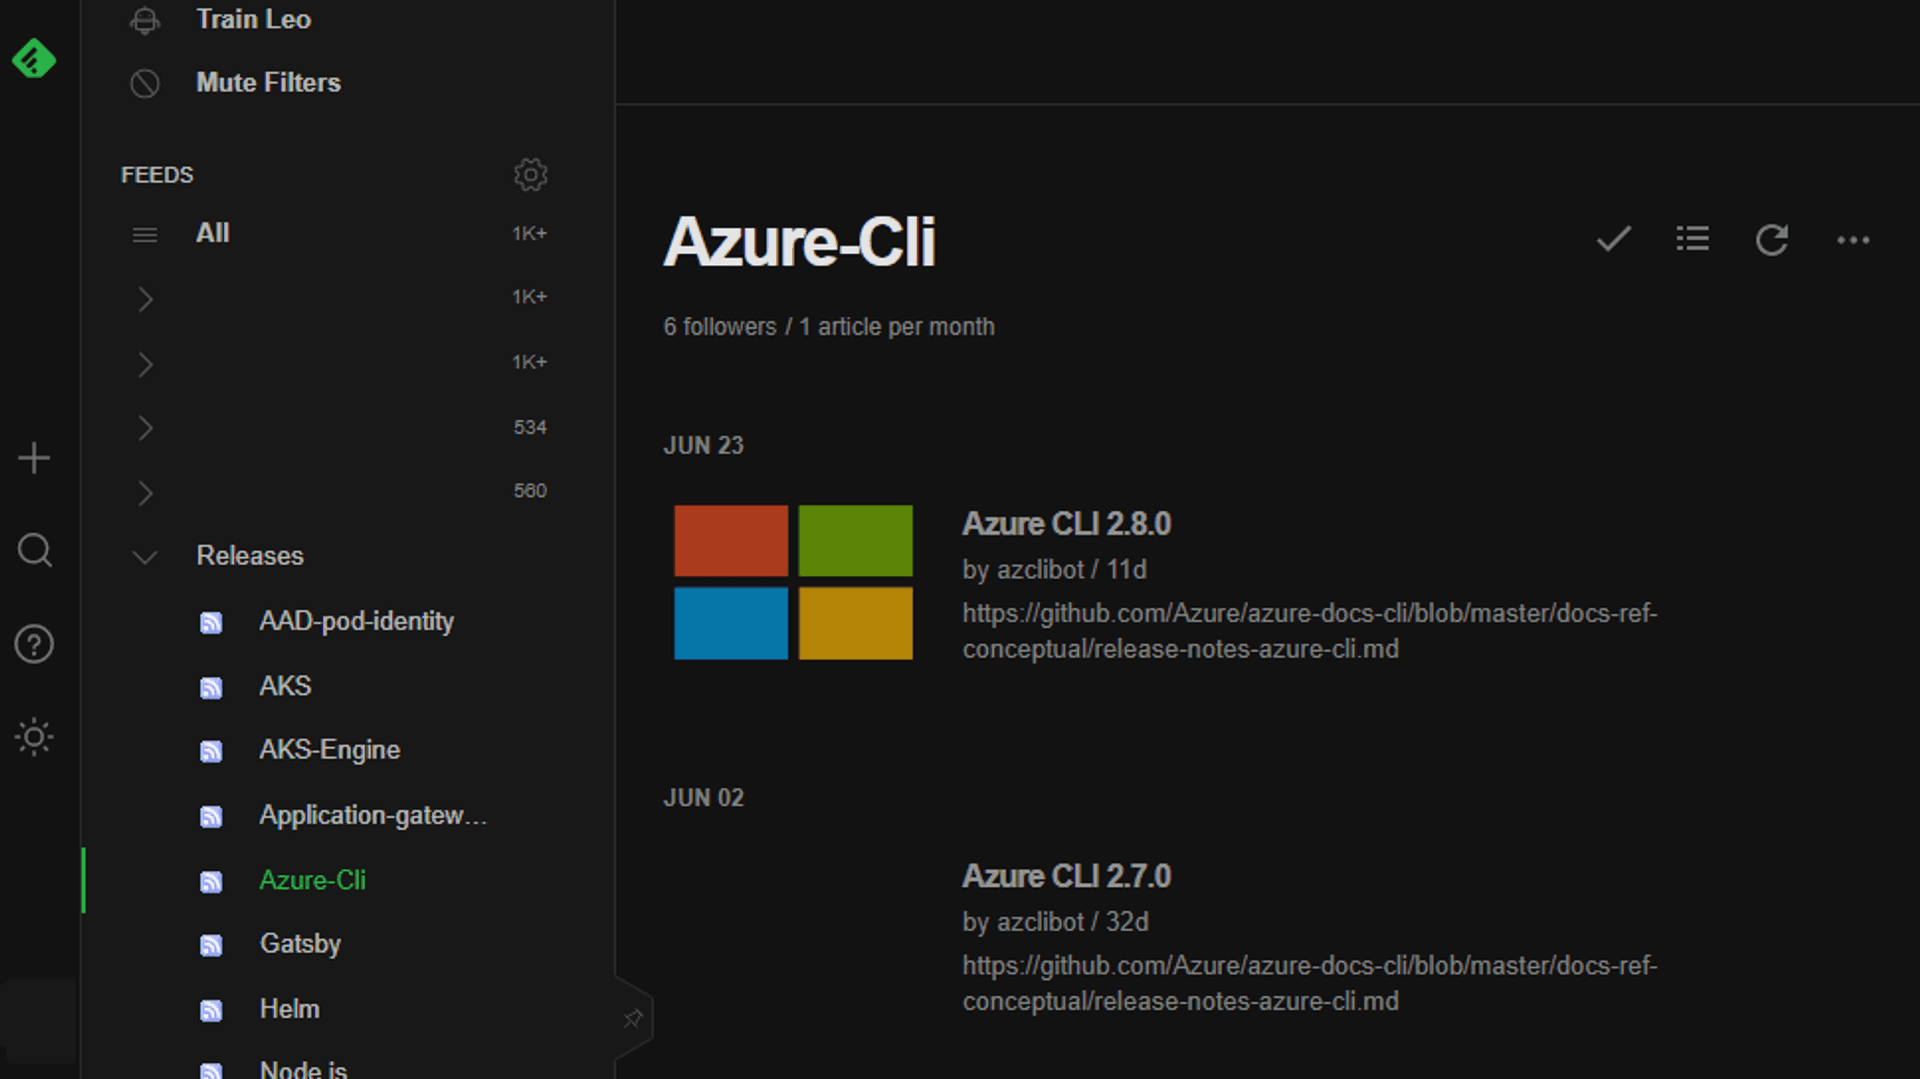This screenshot has height=1079, width=1920.
Task: Toggle the app theme with brightness icon
Action: point(35,737)
